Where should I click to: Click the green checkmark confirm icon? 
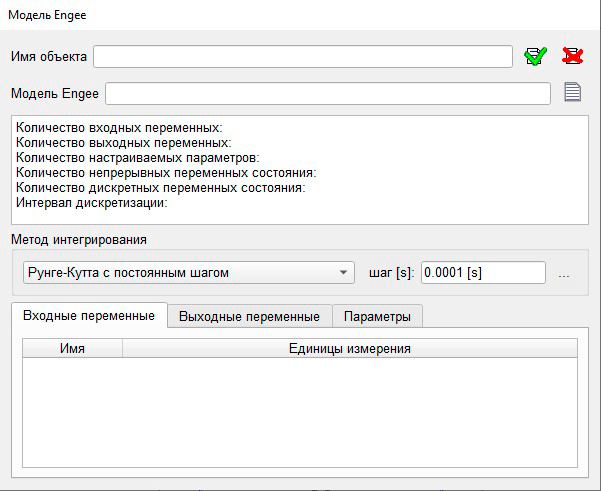coord(535,56)
